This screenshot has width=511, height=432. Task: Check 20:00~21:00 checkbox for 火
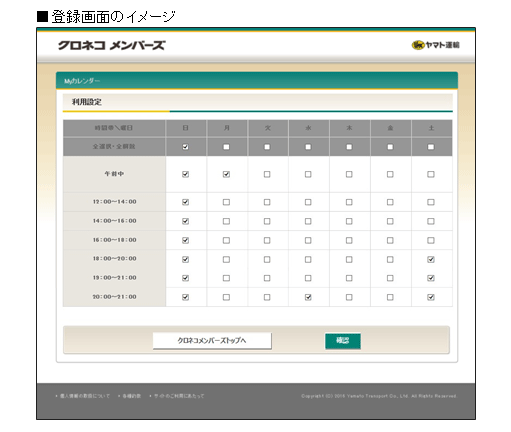click(267, 297)
